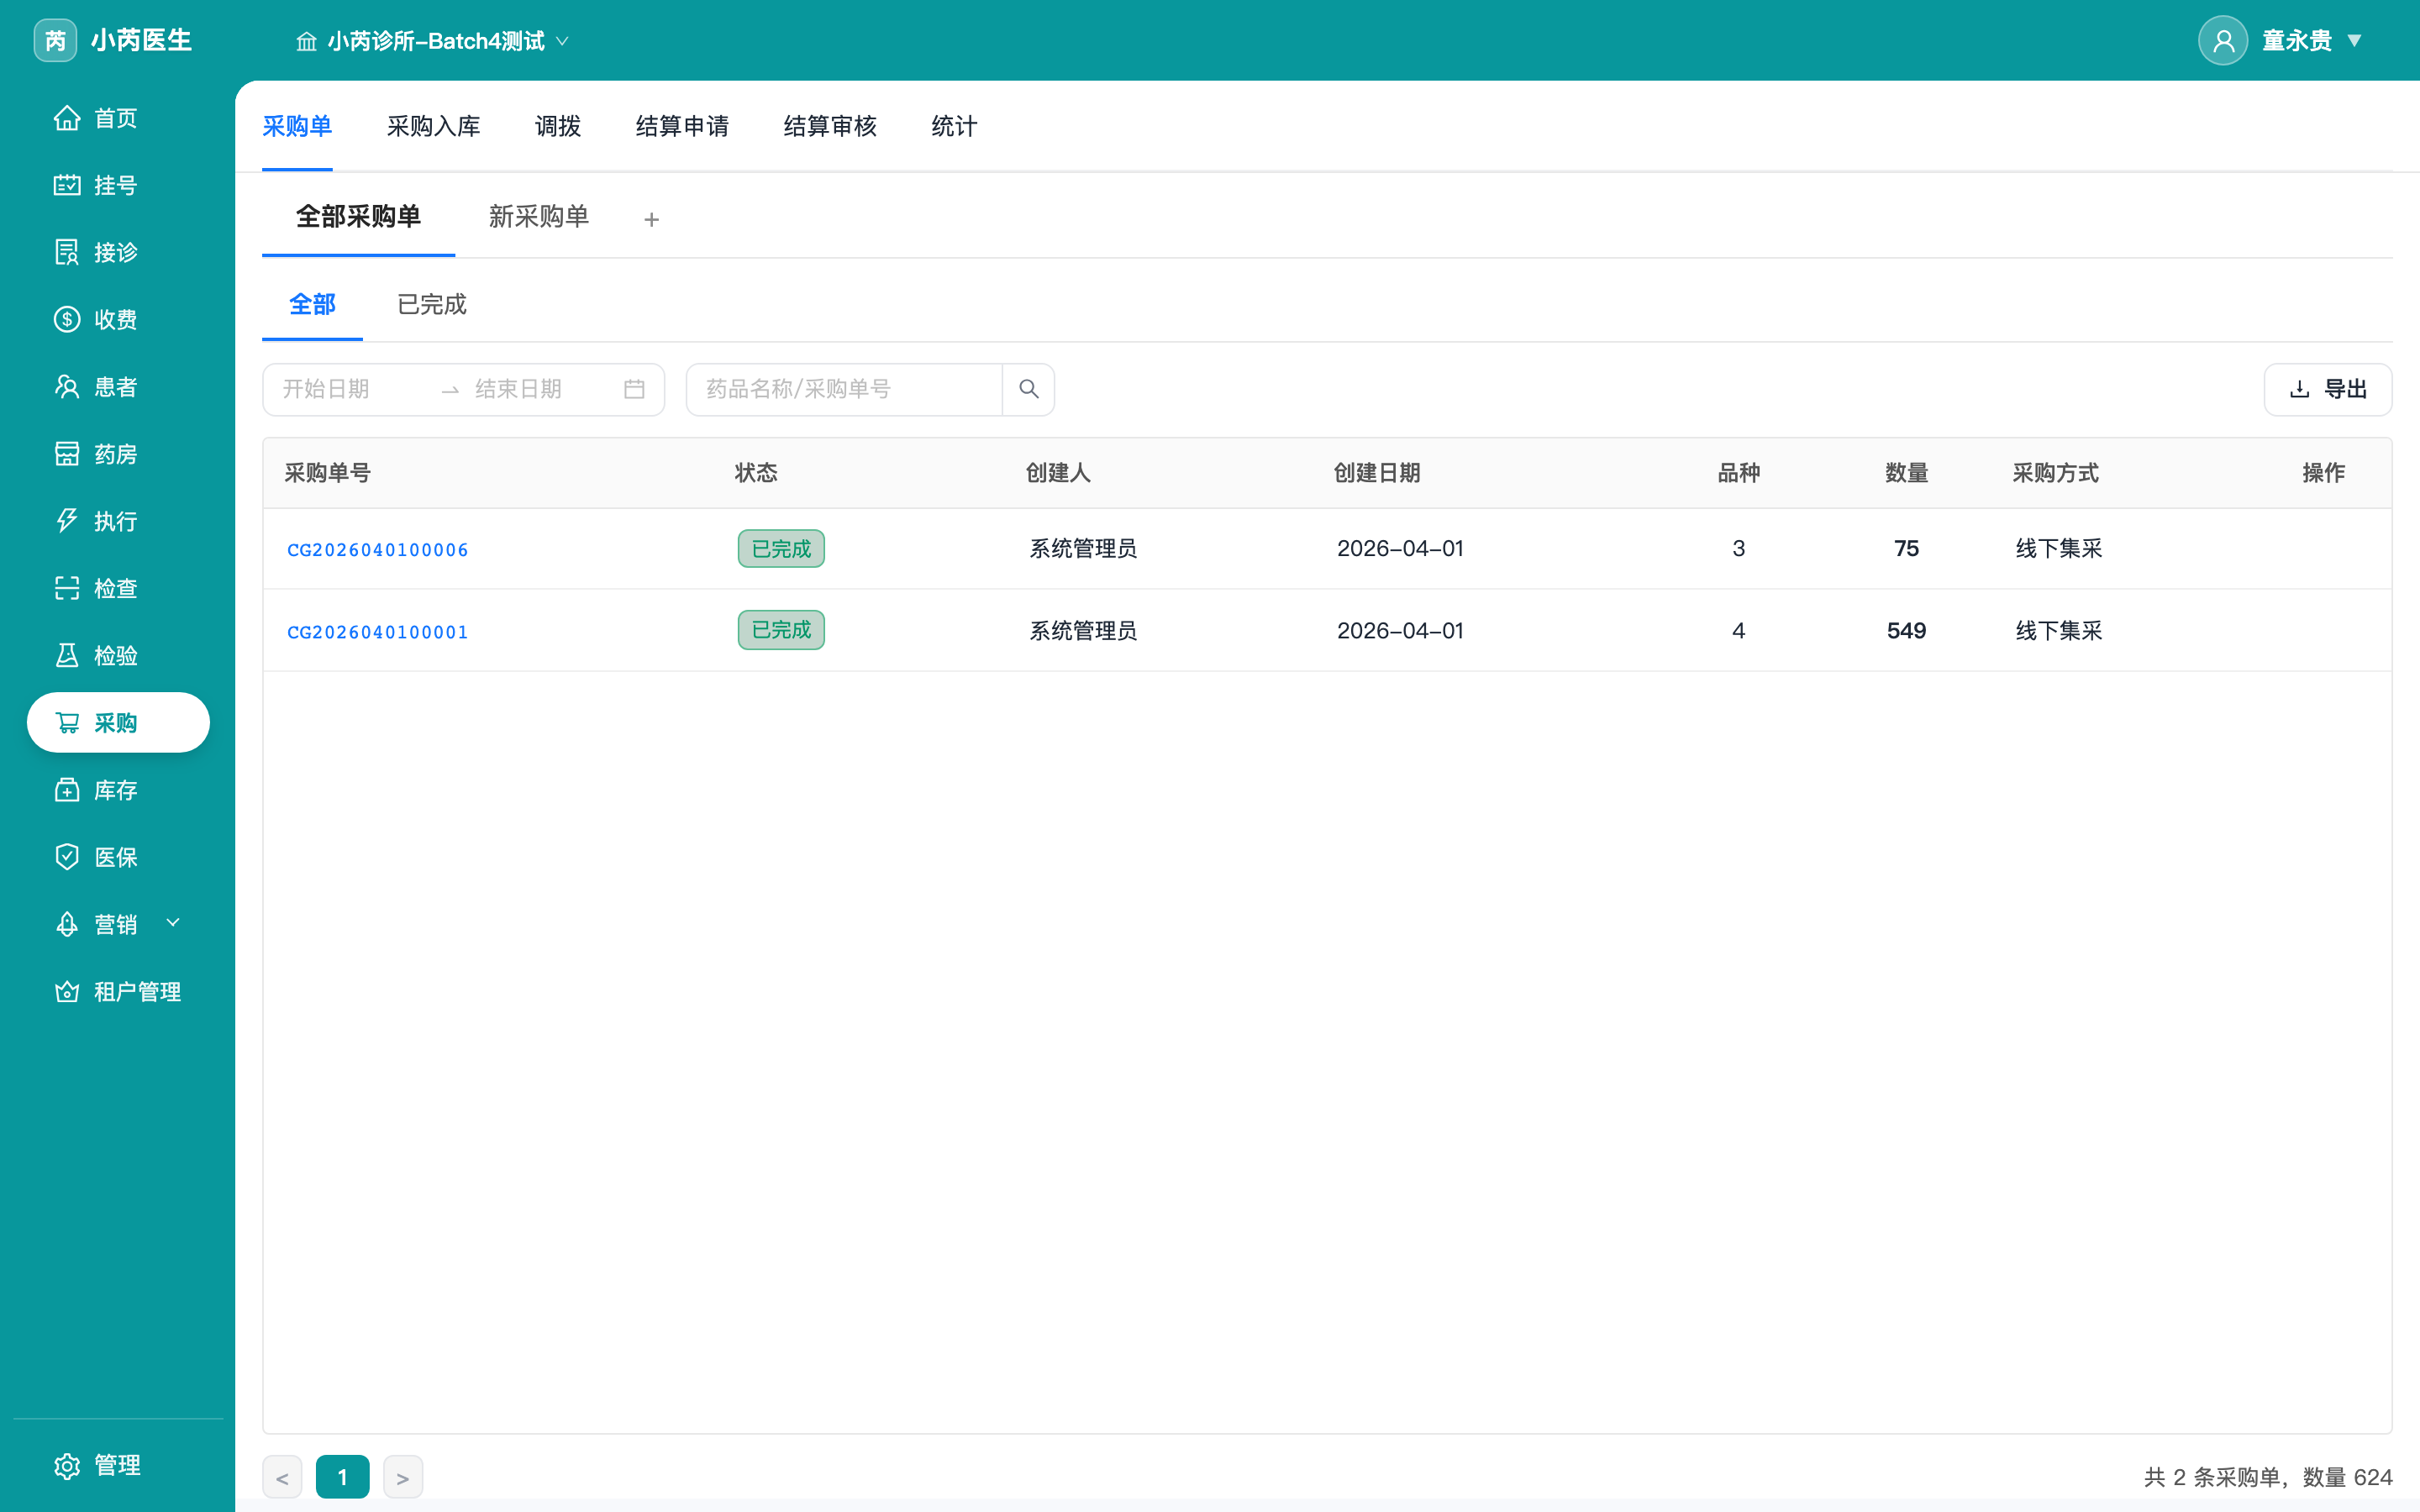Click 创建日期 column header
Screen dimensions: 2420x1512
[1377, 473]
